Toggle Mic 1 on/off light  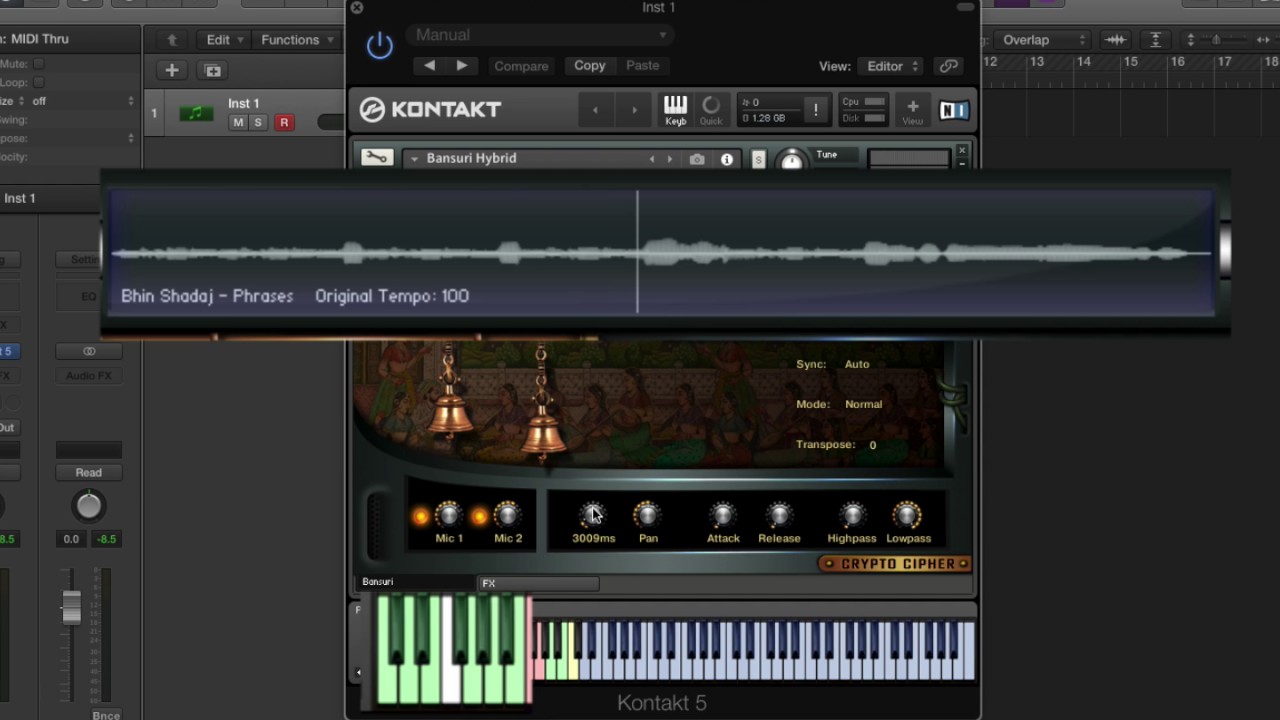tap(421, 516)
